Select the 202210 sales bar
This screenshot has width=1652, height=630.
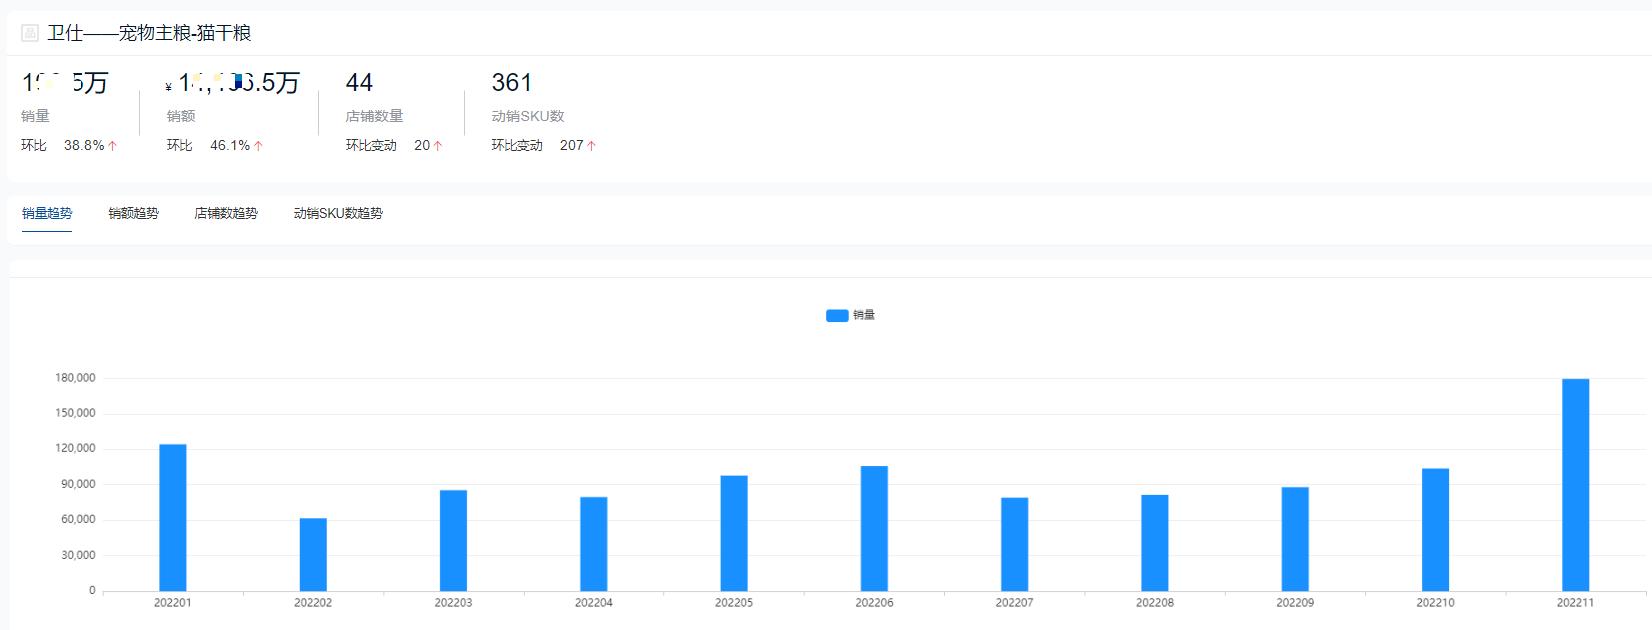coord(1435,529)
